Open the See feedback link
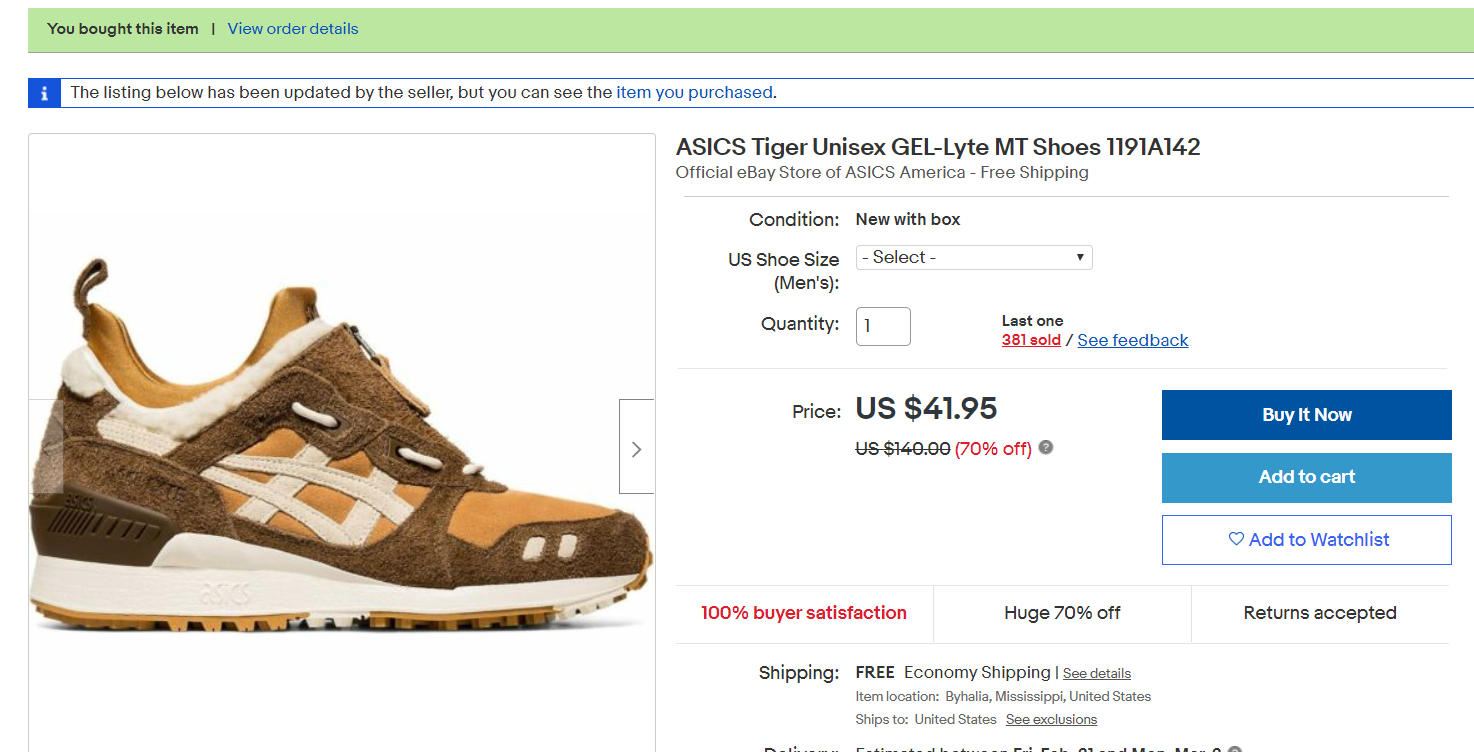 click(x=1133, y=340)
